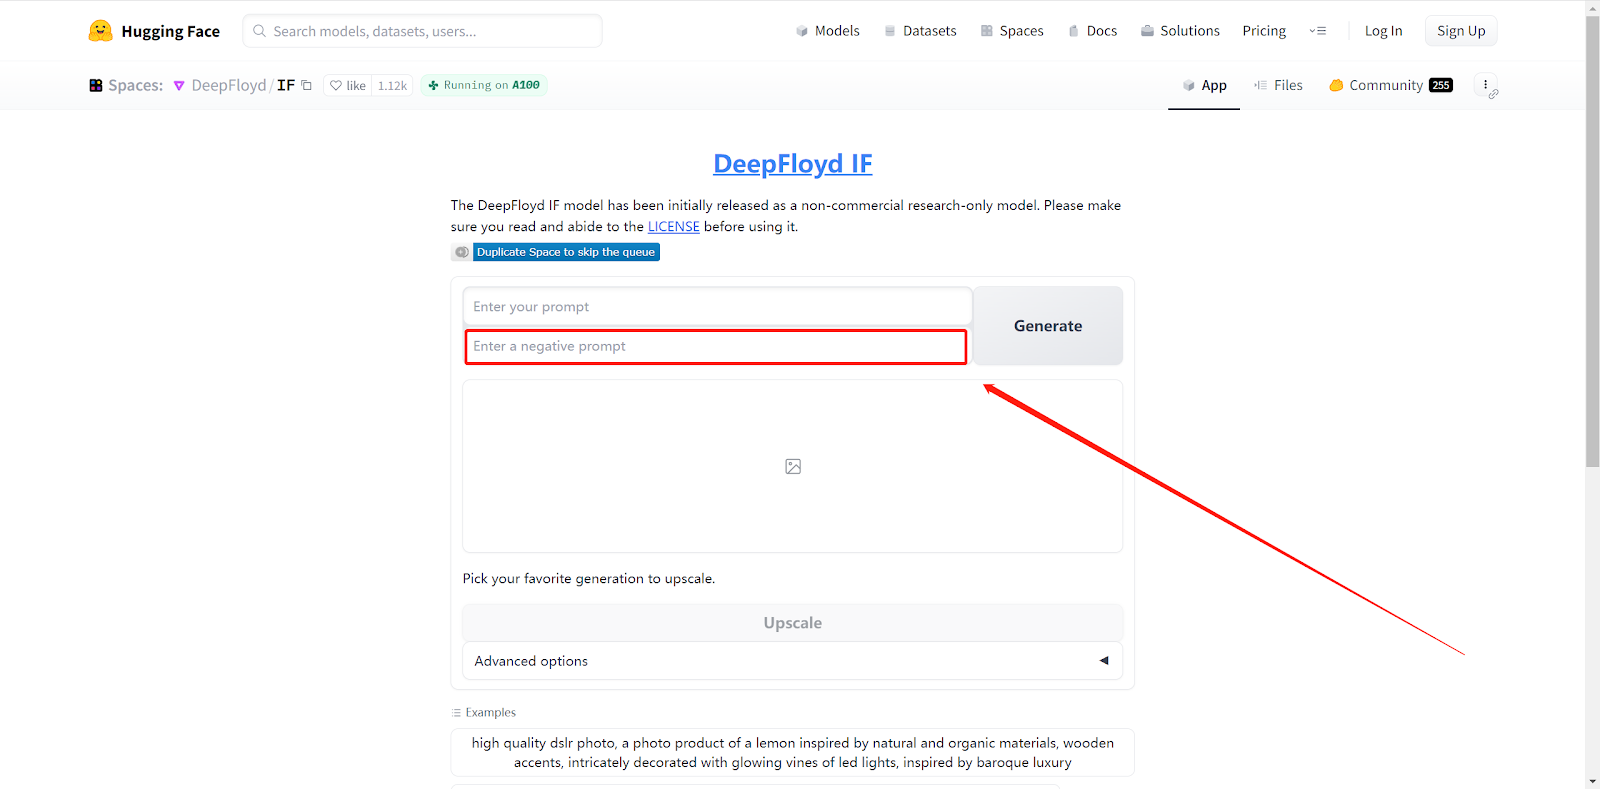Open the Spaces page
The image size is (1600, 789).
[x=1012, y=31]
